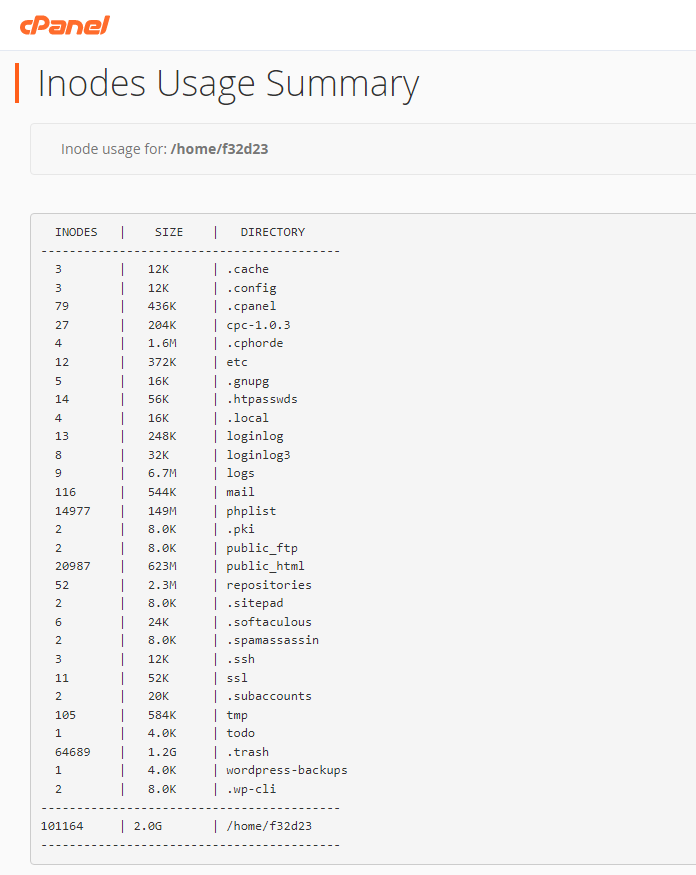
Task: Click the INODES column header
Action: 76,232
